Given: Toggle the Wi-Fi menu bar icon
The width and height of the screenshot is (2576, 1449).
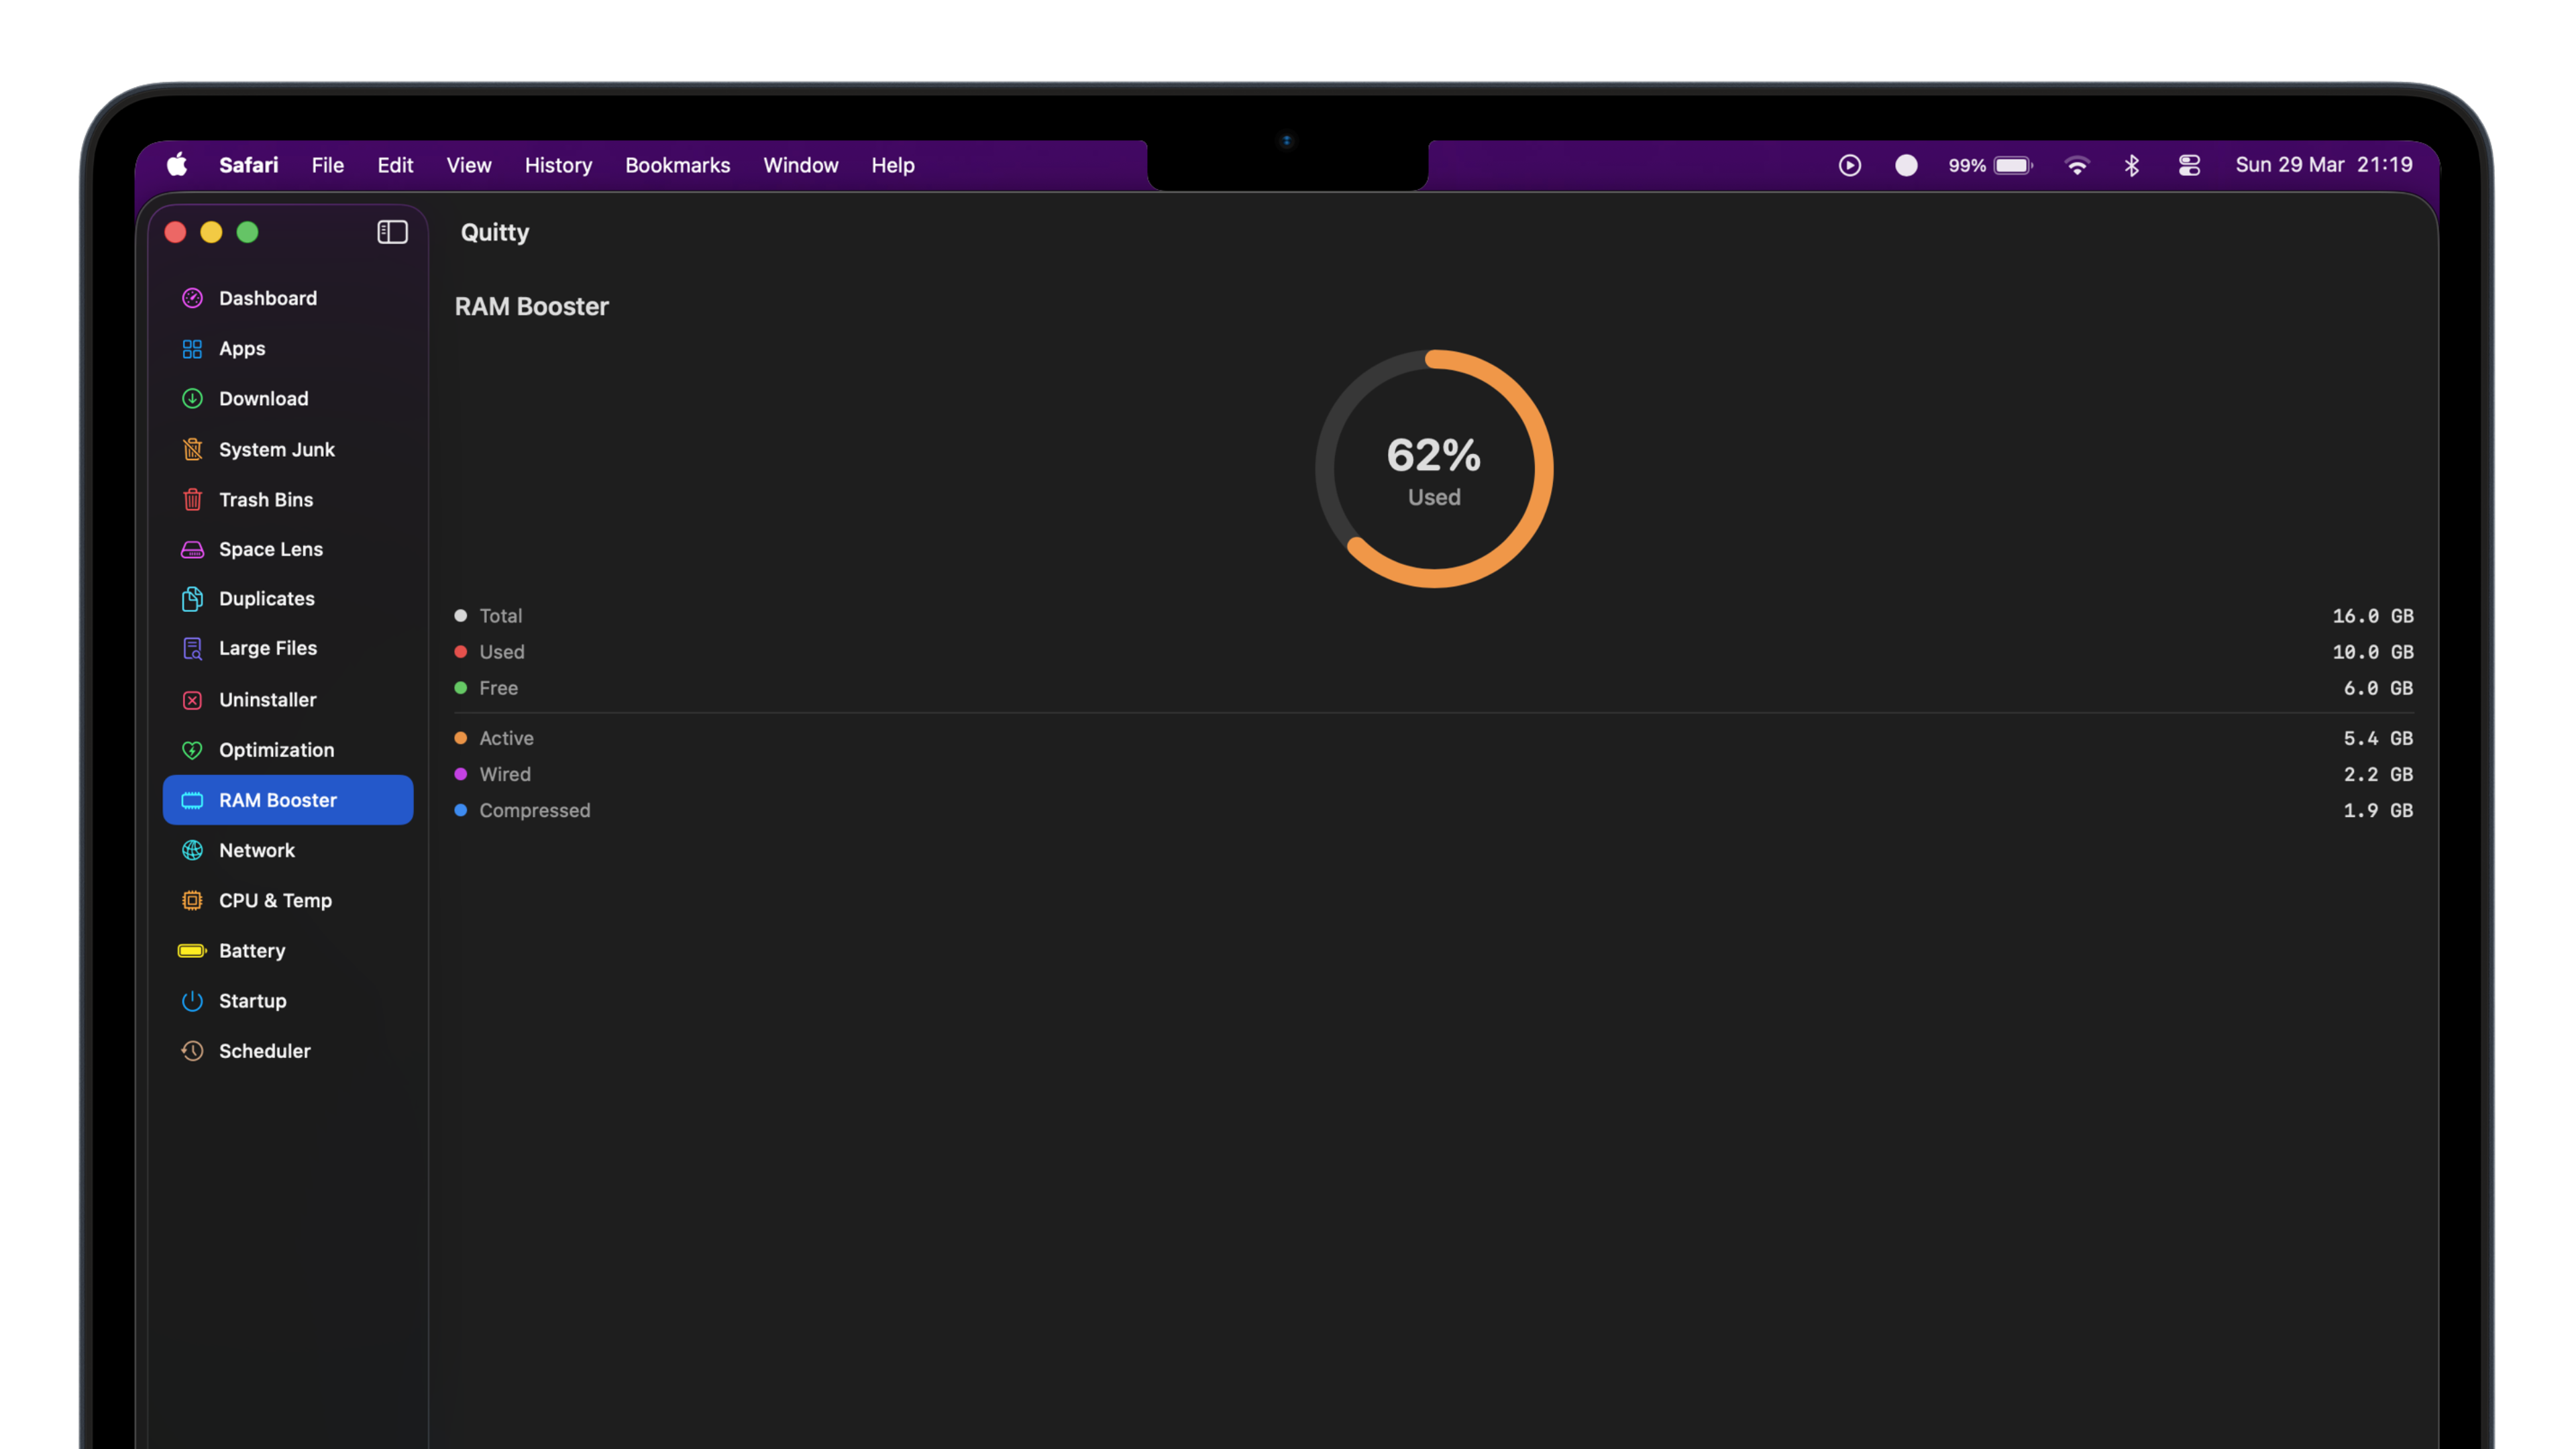Looking at the screenshot, I should pos(2077,165).
